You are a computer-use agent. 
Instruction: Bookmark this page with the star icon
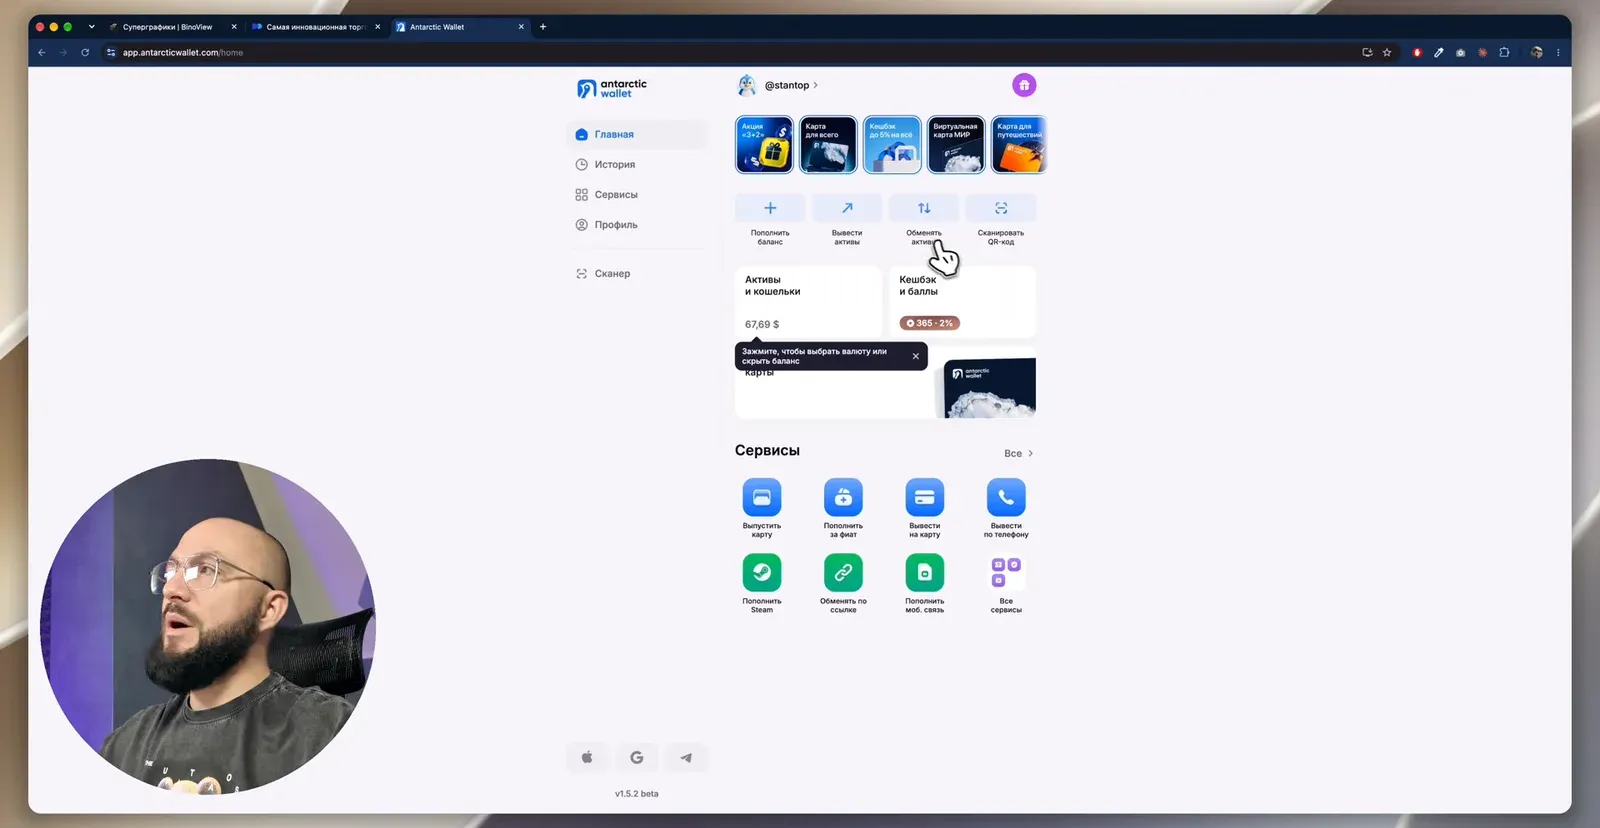pyautogui.click(x=1387, y=53)
